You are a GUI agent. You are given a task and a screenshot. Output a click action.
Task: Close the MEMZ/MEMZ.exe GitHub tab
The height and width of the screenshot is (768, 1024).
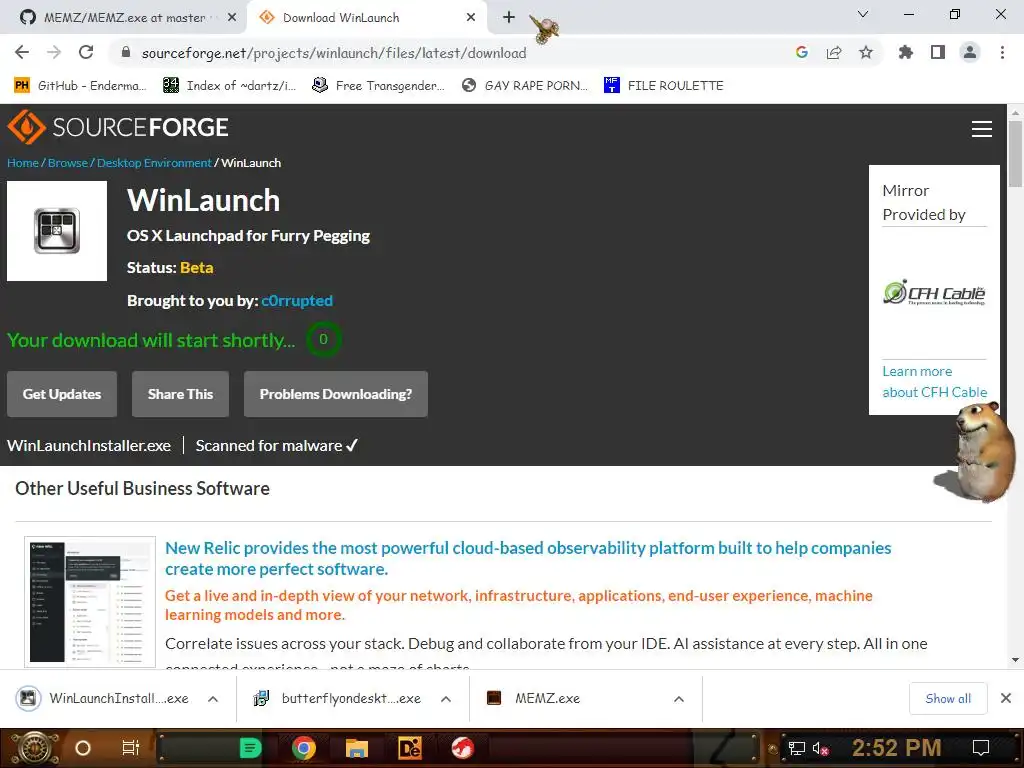[232, 18]
